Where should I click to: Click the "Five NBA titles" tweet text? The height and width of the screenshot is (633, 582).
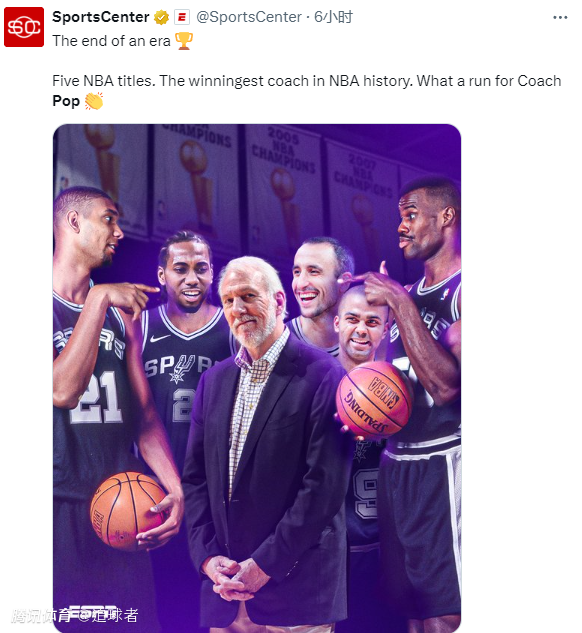[x=104, y=81]
